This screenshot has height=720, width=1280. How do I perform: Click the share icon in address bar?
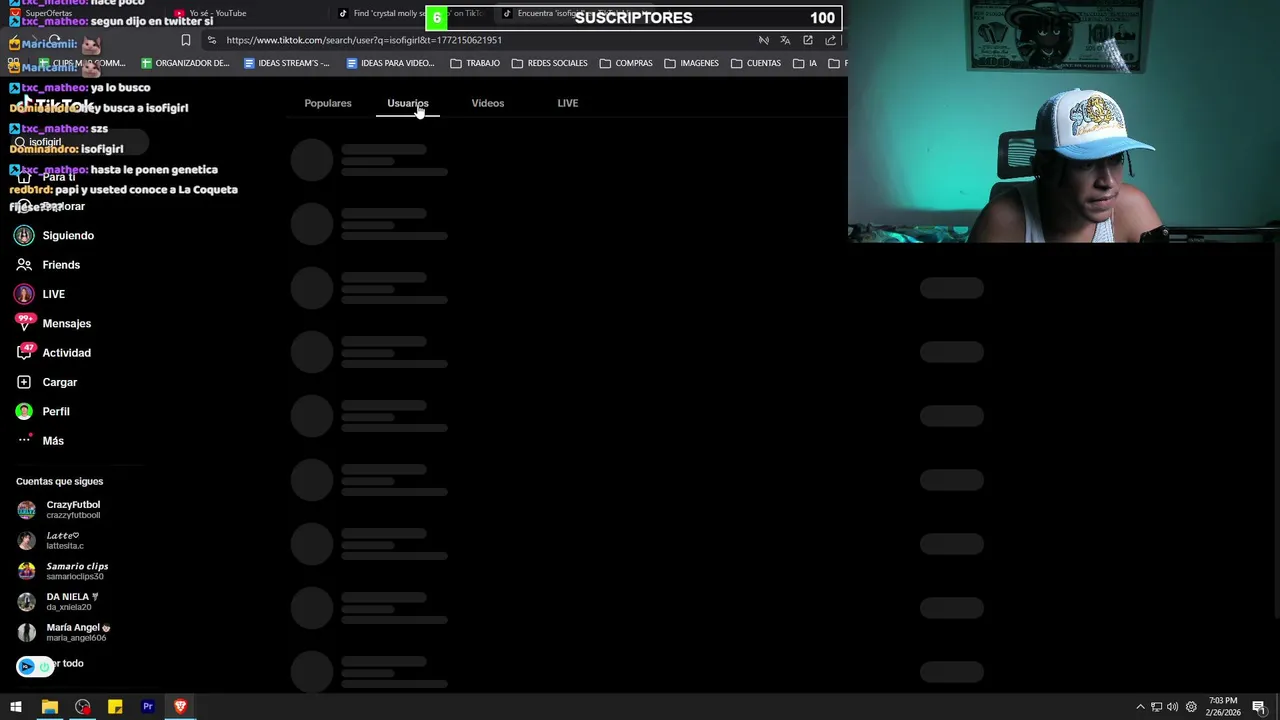tap(830, 40)
